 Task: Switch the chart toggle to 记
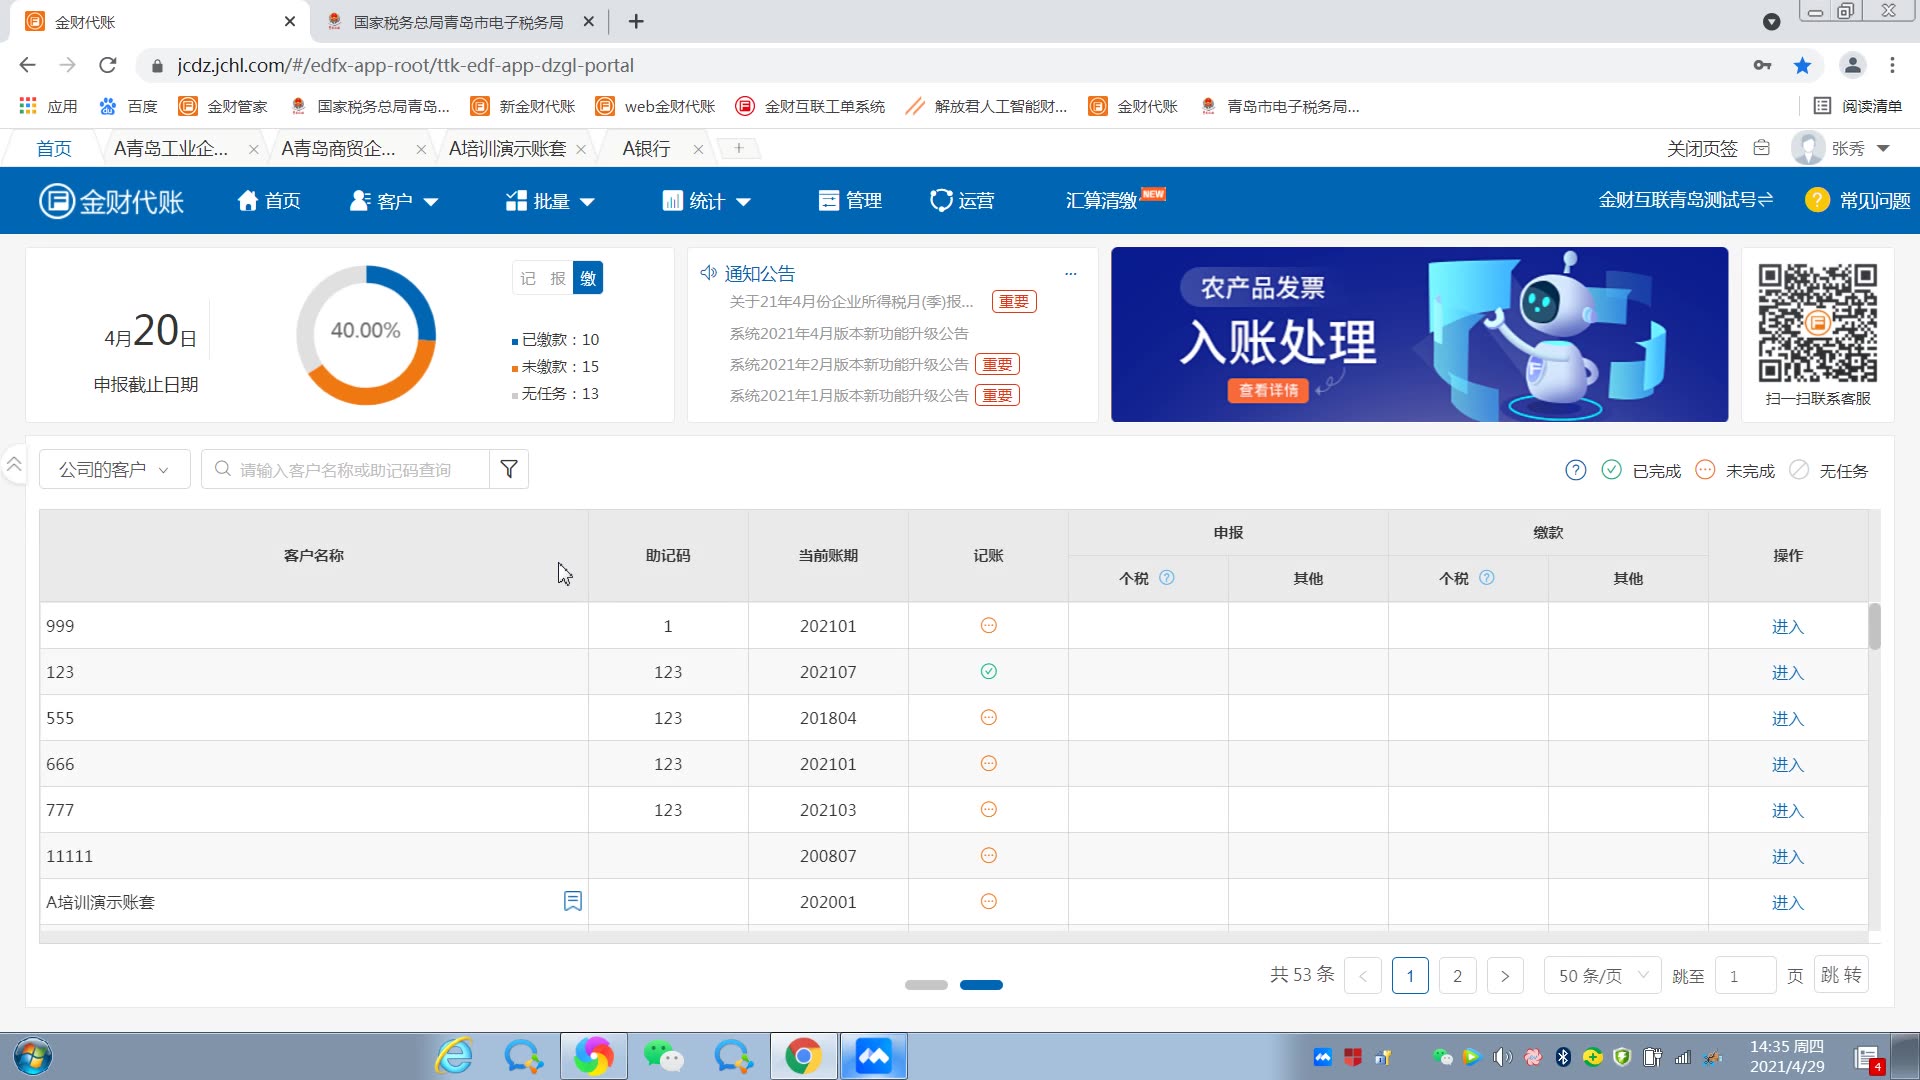pos(528,278)
